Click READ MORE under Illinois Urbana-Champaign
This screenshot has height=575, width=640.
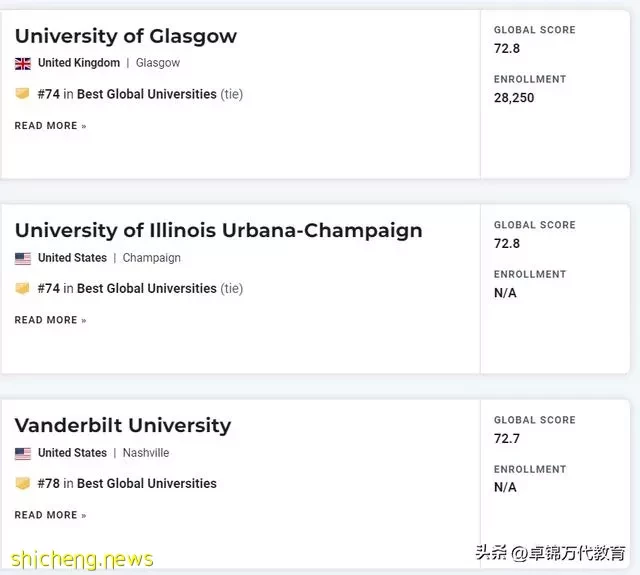coord(51,320)
